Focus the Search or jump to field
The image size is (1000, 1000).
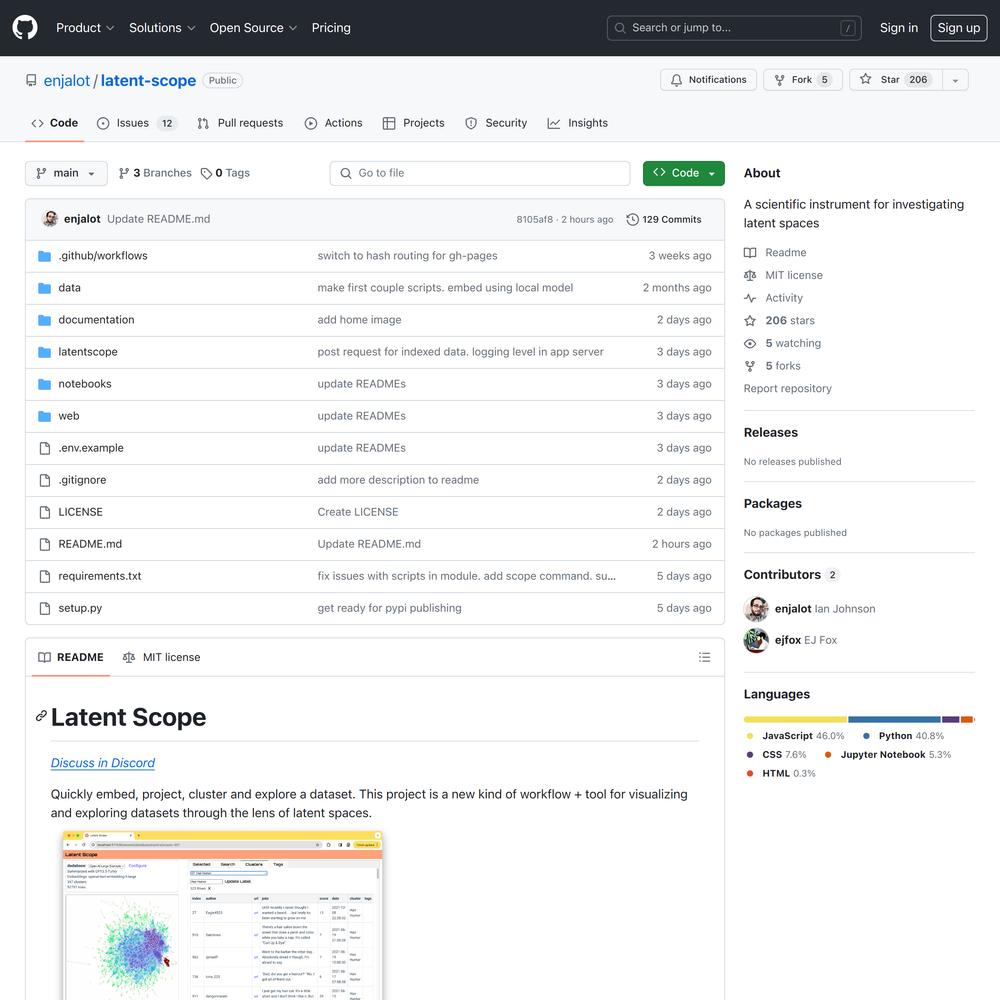[733, 27]
